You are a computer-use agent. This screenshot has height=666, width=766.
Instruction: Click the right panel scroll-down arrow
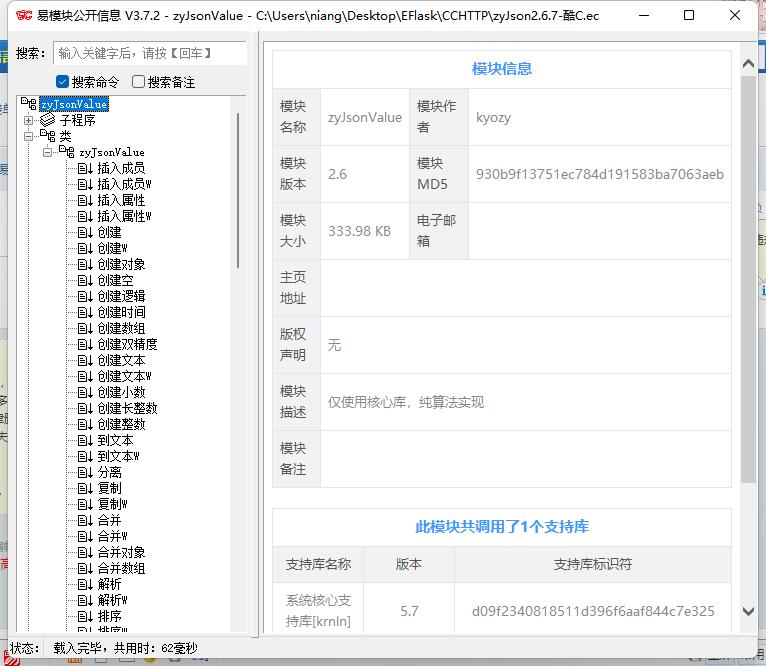pos(748,611)
